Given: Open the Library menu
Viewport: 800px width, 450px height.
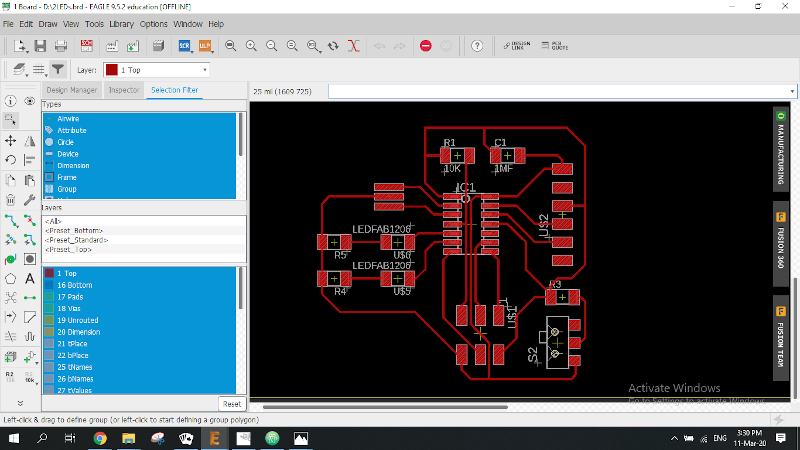Looking at the screenshot, I should [x=121, y=24].
